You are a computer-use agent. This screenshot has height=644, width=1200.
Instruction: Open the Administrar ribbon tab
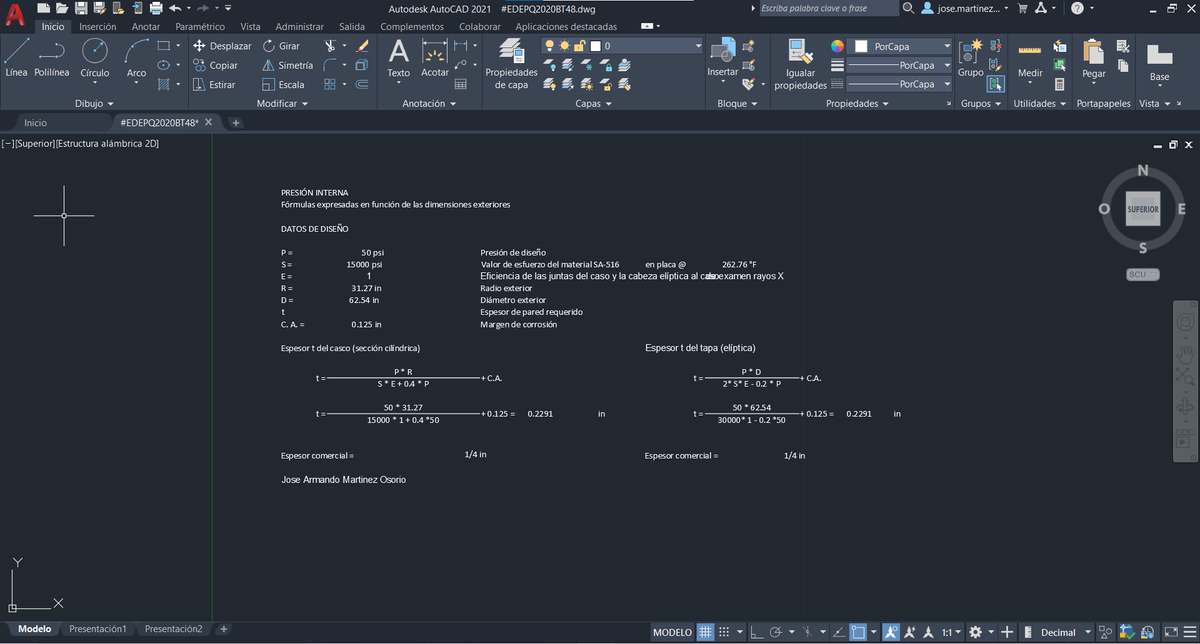point(299,26)
